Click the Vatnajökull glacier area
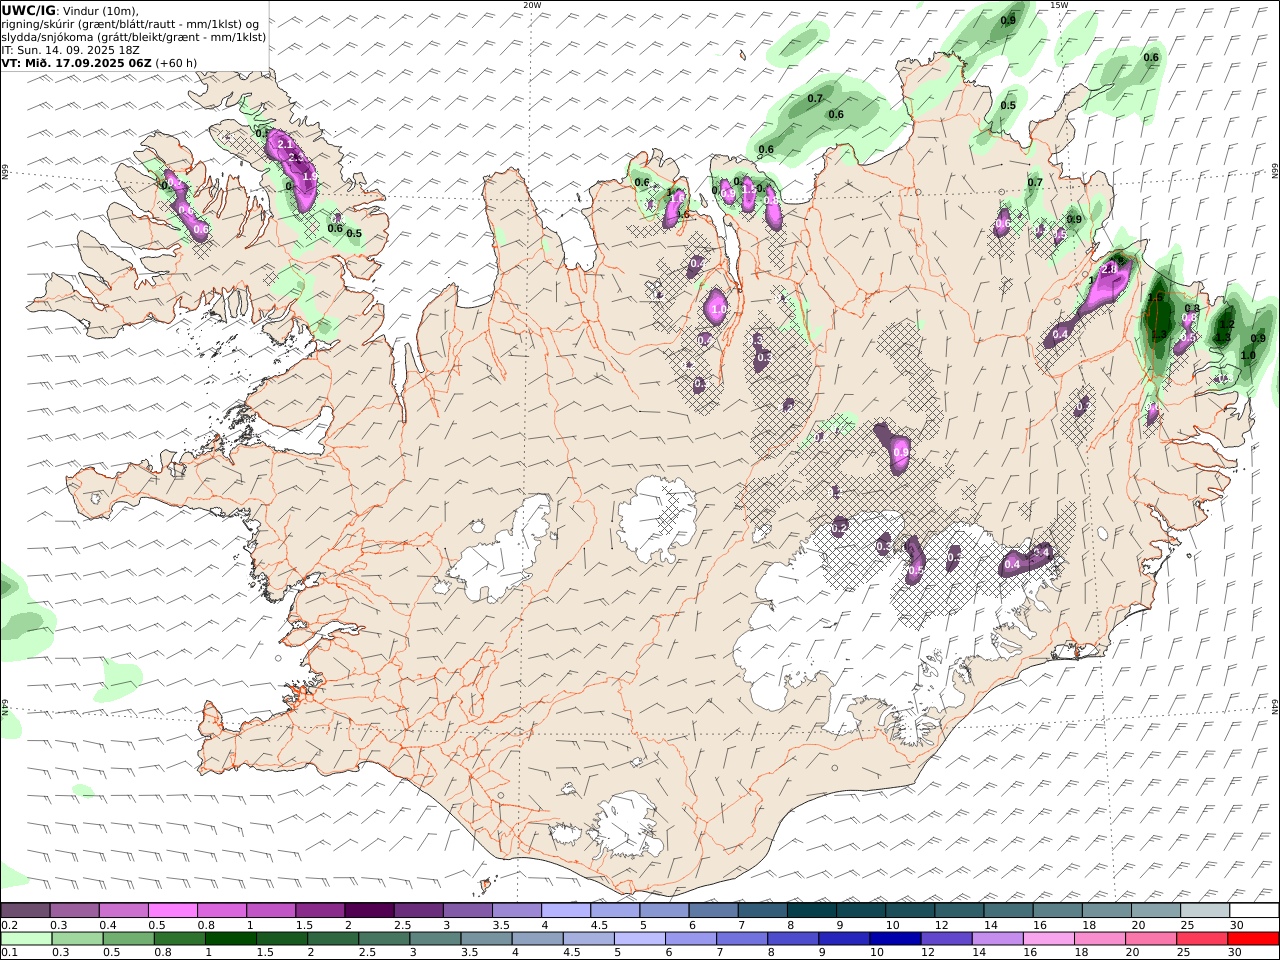 880,620
